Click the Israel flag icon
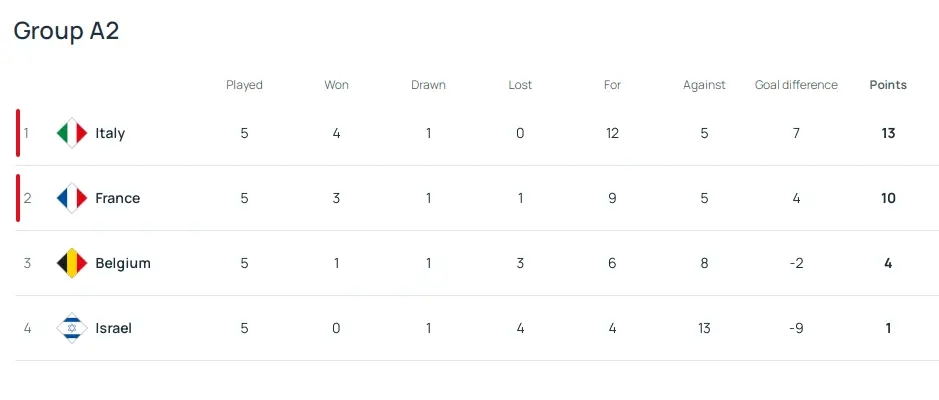 (x=72, y=328)
